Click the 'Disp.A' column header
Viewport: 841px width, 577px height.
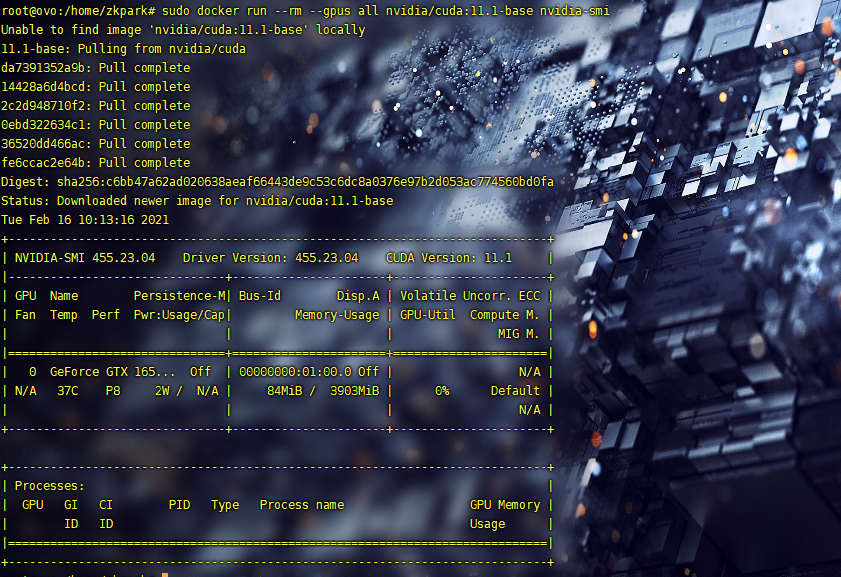point(358,296)
